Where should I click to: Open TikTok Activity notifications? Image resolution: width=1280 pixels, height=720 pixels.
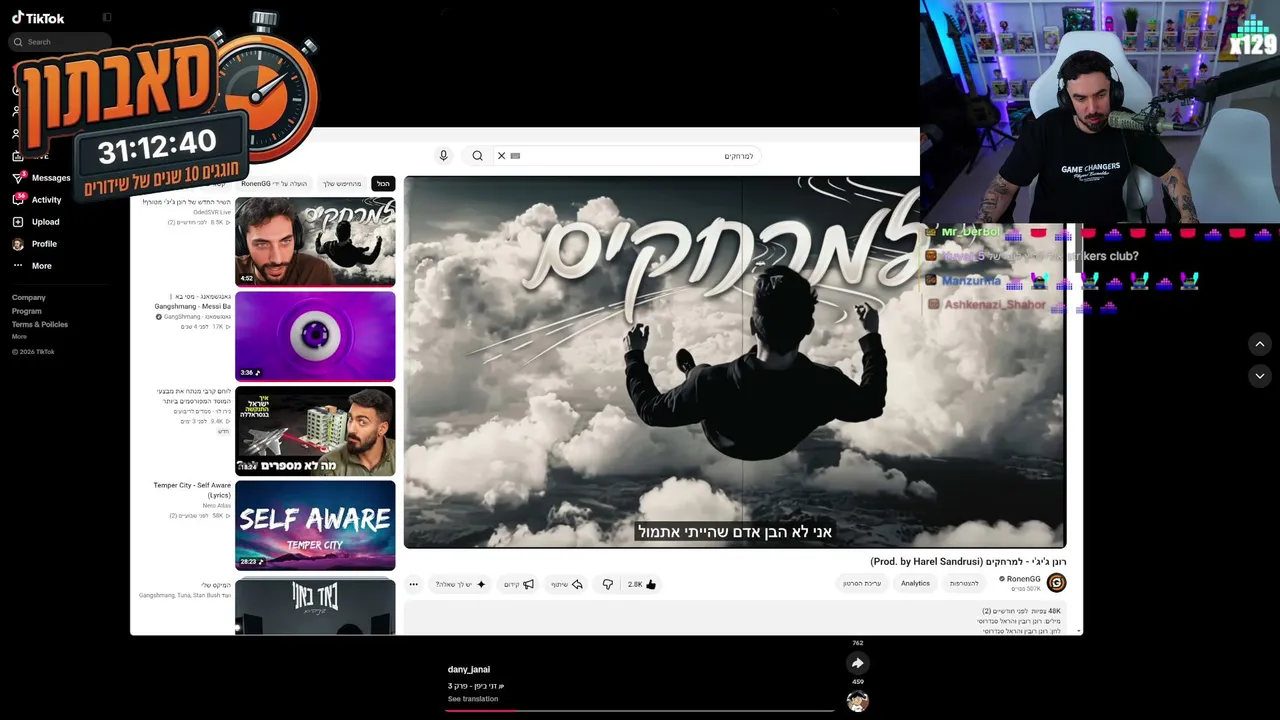(46, 200)
